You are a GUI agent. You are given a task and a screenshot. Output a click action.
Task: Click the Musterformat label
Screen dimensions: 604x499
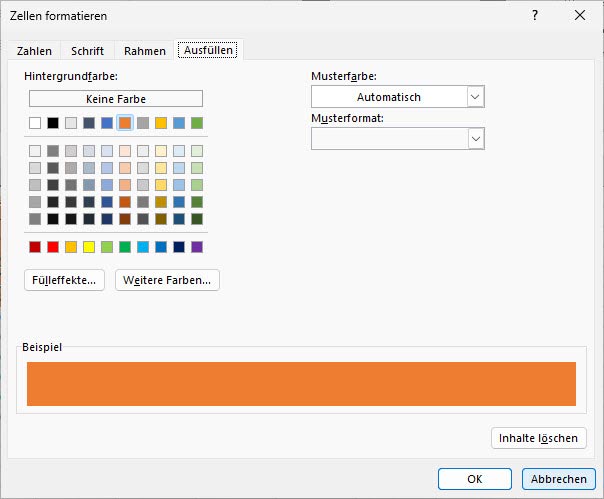(x=347, y=118)
